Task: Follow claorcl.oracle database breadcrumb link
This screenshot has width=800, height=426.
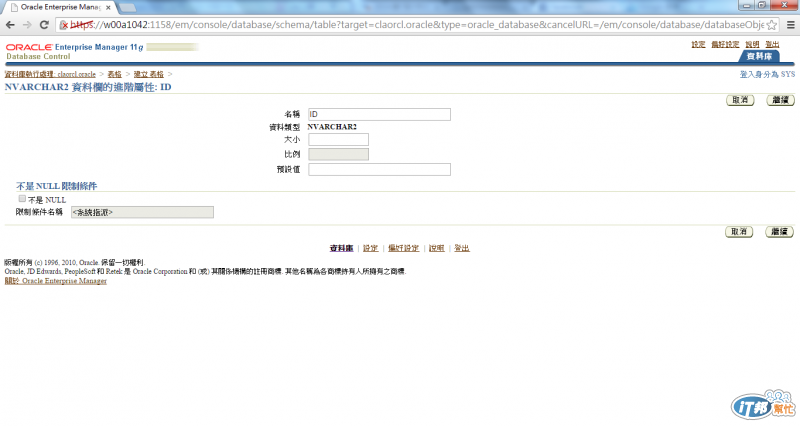Action: pyautogui.click(x=50, y=74)
